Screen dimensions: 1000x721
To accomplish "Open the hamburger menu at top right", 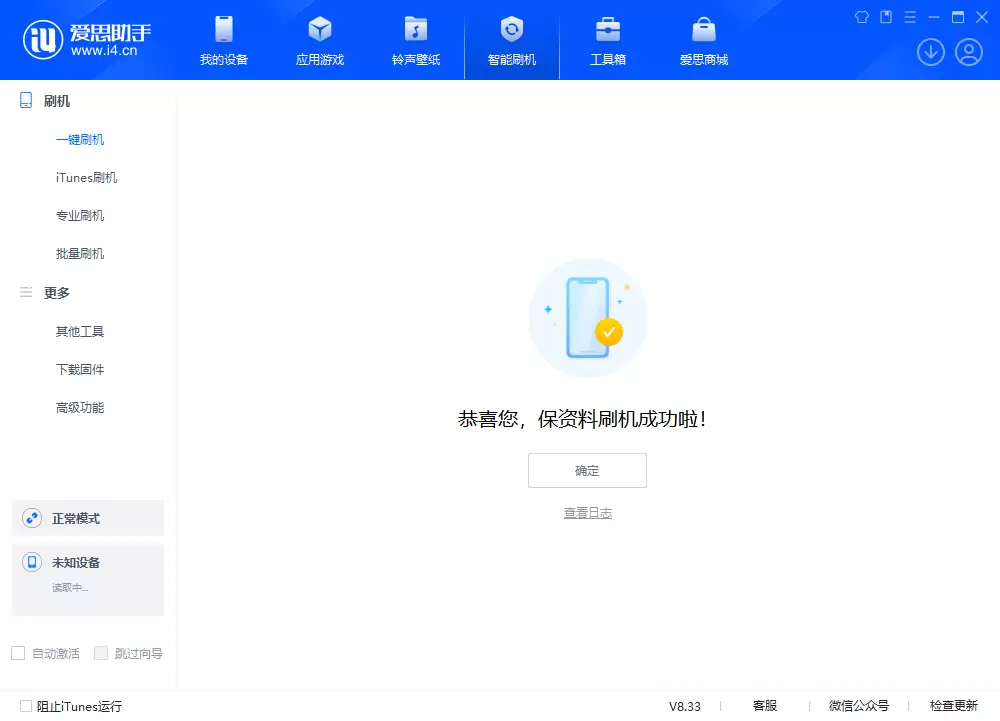I will 909,17.
